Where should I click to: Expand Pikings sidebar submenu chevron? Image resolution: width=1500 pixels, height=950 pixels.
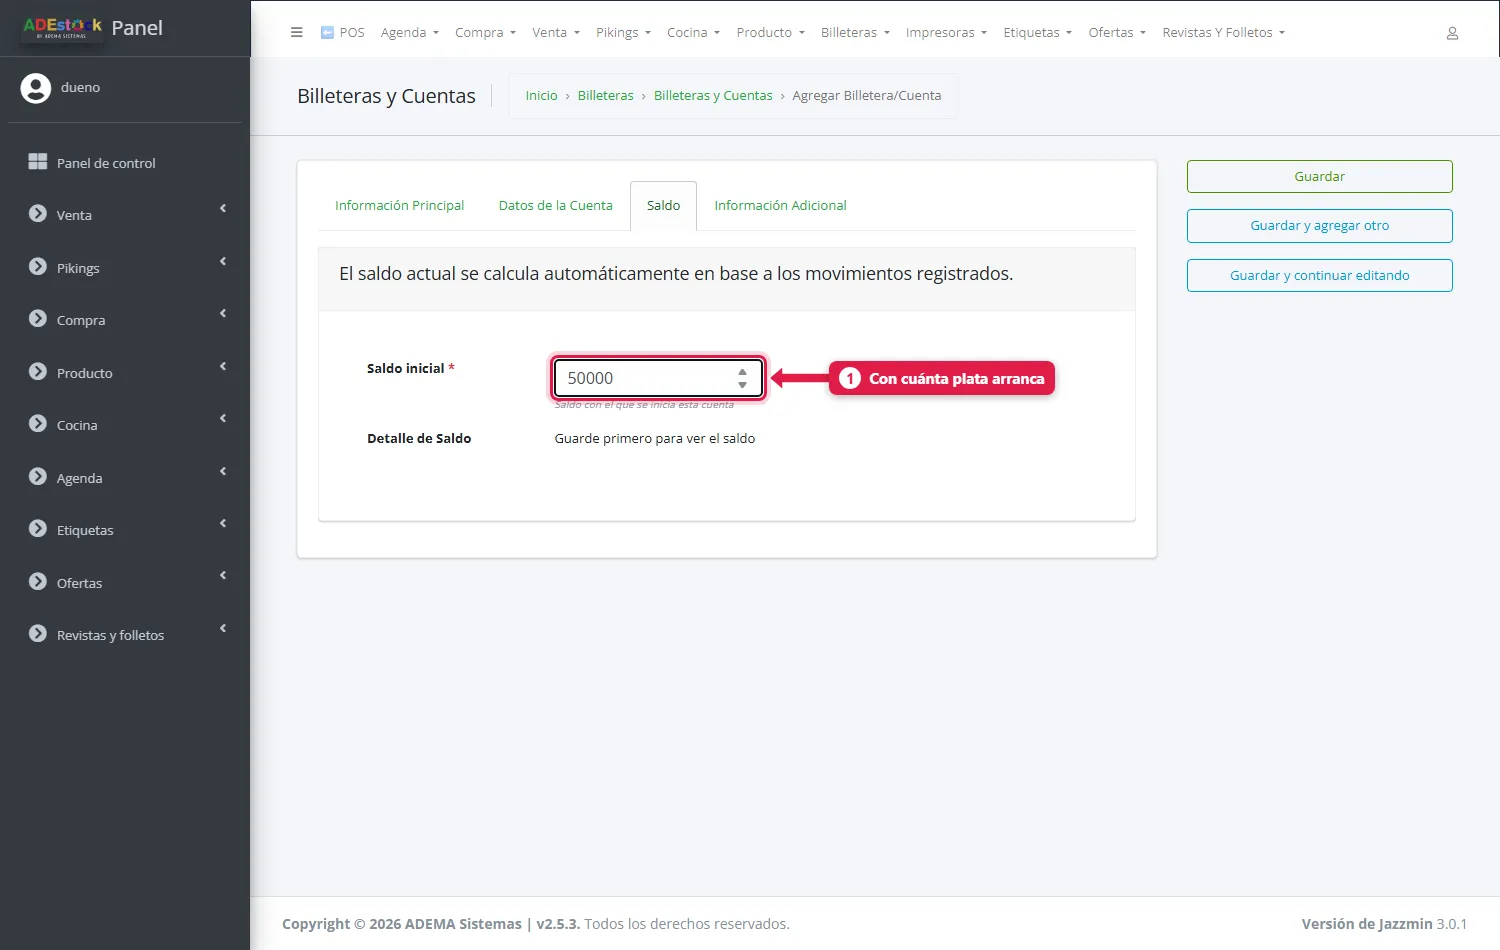223,262
